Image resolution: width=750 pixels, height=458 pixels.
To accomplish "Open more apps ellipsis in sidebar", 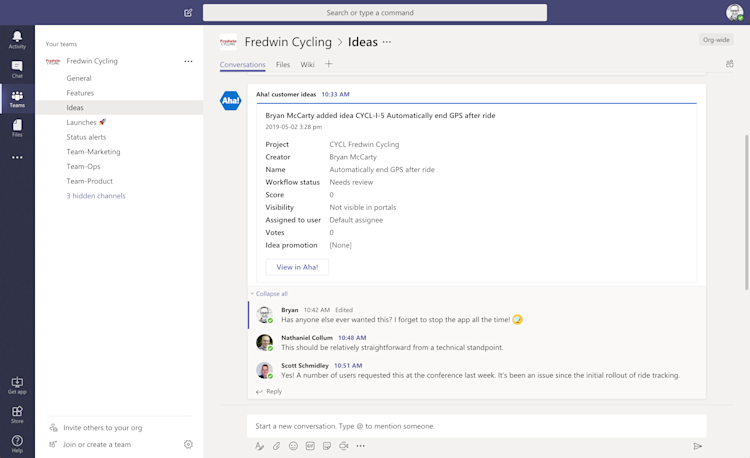I will pos(17,157).
